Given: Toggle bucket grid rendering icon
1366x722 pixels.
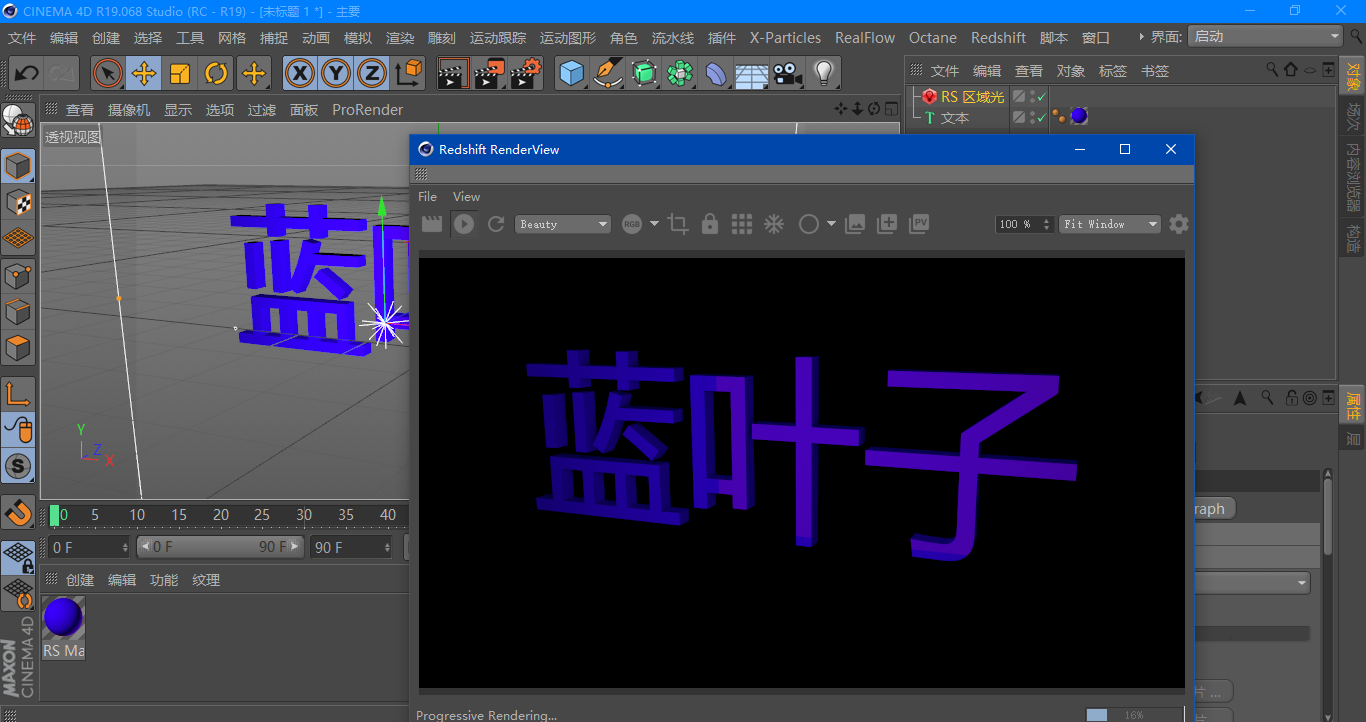Looking at the screenshot, I should click(742, 224).
